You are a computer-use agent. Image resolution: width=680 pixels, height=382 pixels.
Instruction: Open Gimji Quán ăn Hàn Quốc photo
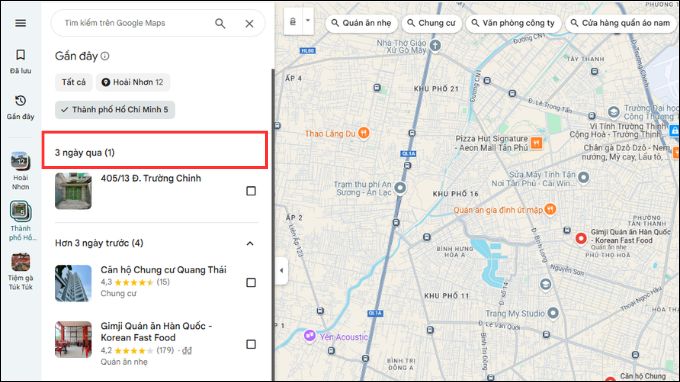(x=73, y=339)
